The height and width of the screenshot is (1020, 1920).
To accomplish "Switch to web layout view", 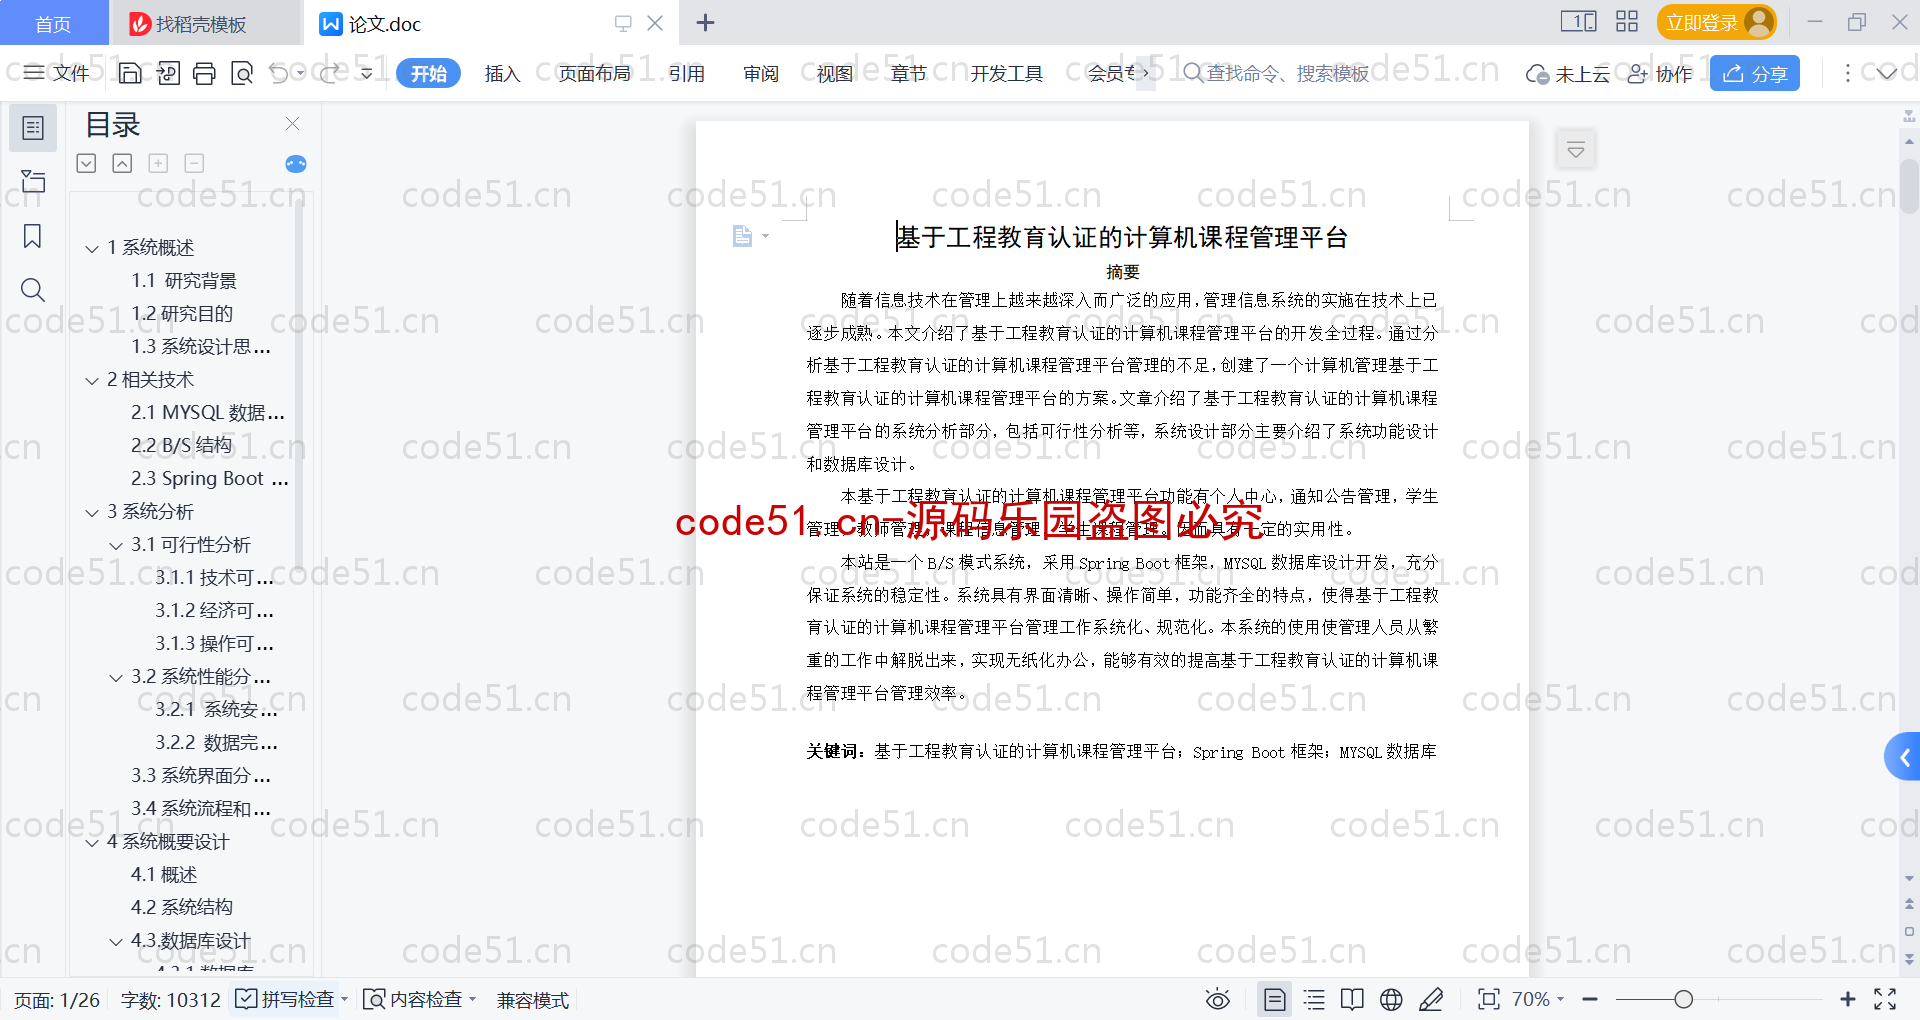I will click(1391, 999).
